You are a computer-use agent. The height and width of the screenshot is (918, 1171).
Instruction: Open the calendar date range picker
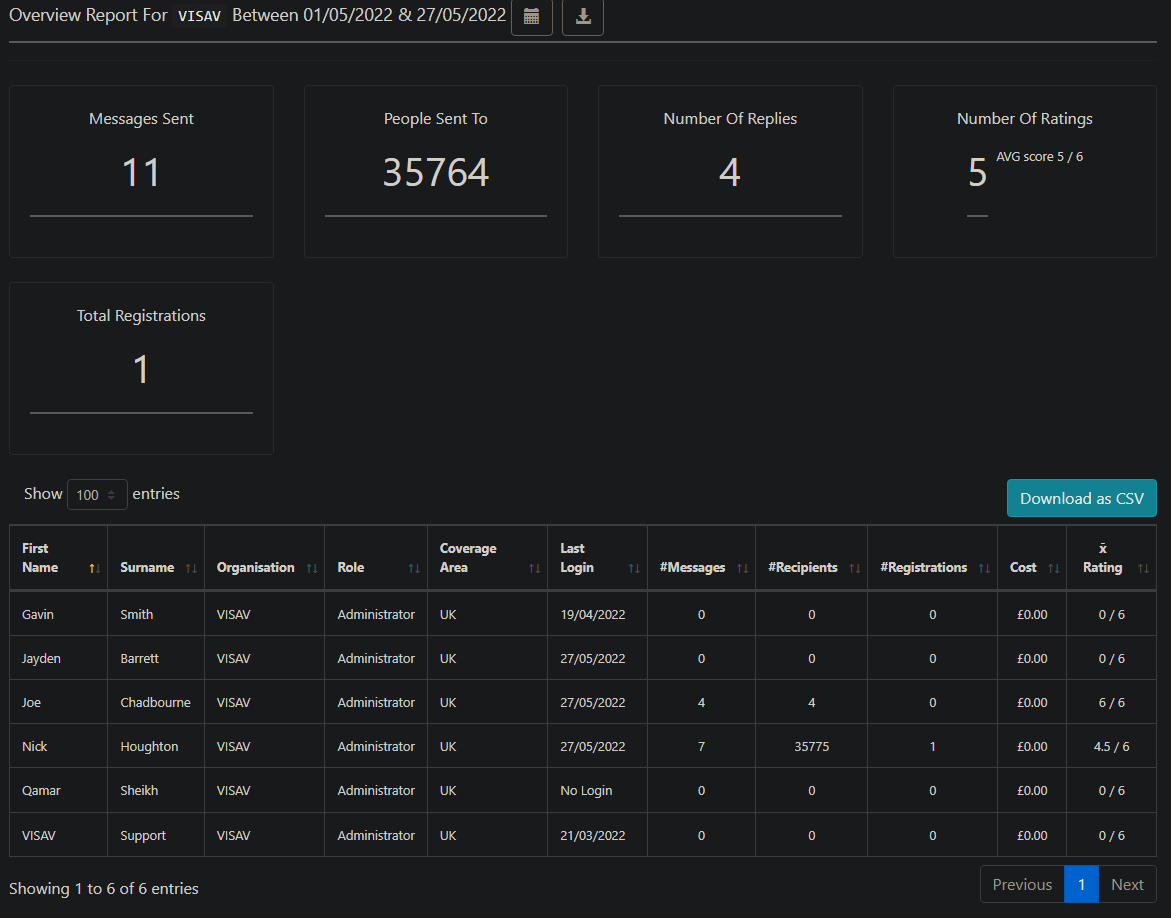[x=531, y=18]
